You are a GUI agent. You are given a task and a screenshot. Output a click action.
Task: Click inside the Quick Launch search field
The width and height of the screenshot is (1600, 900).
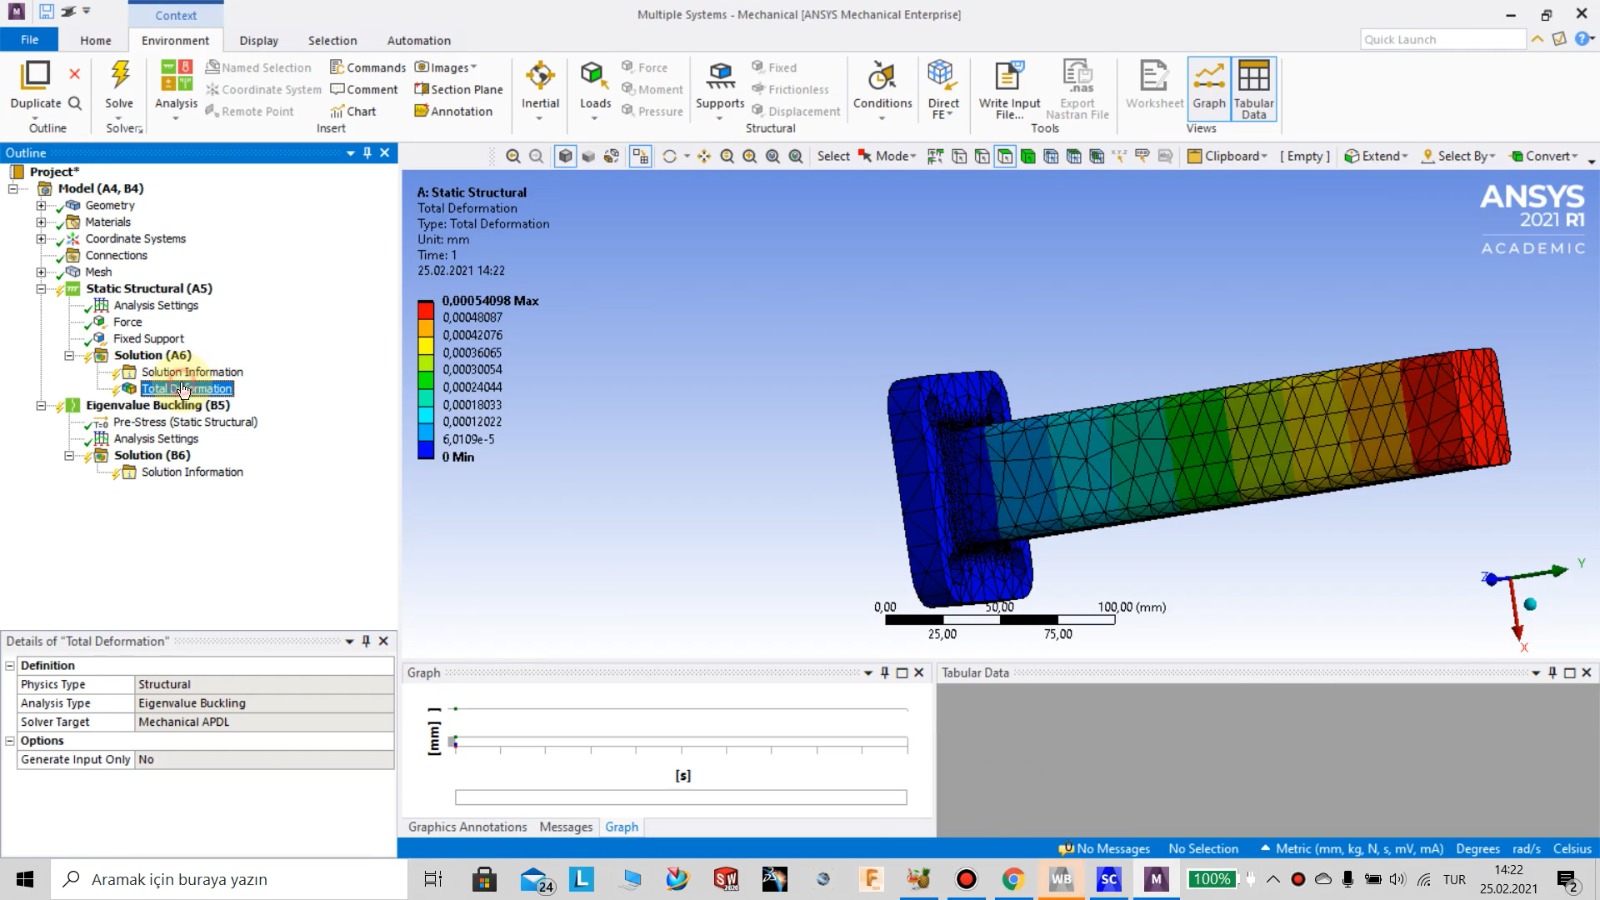1440,38
